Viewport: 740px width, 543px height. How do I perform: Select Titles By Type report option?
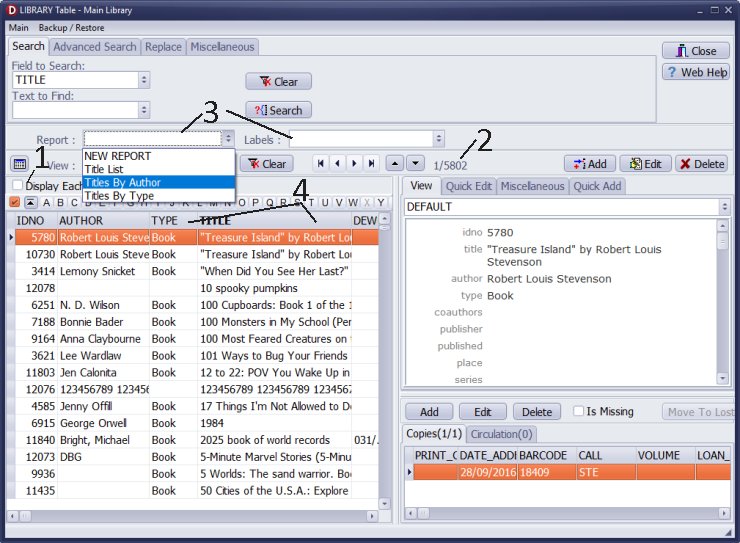pyautogui.click(x=118, y=196)
